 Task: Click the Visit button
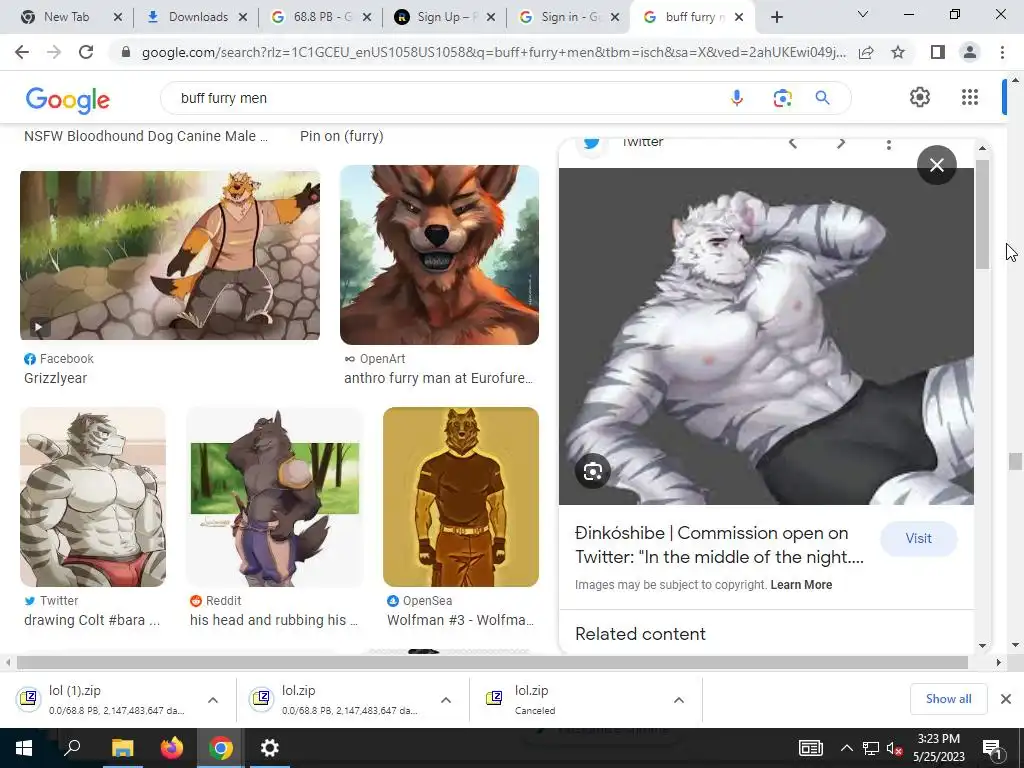point(918,539)
